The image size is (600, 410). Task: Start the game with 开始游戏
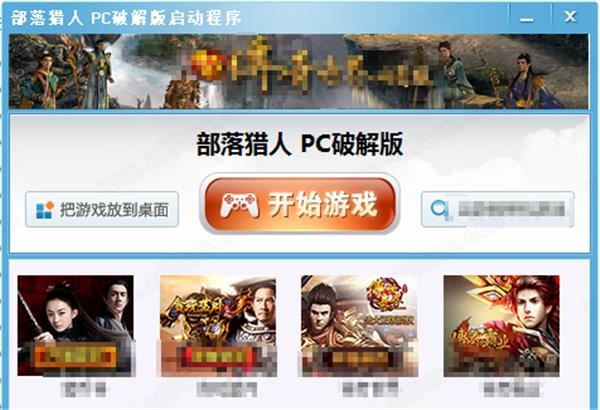[x=300, y=204]
